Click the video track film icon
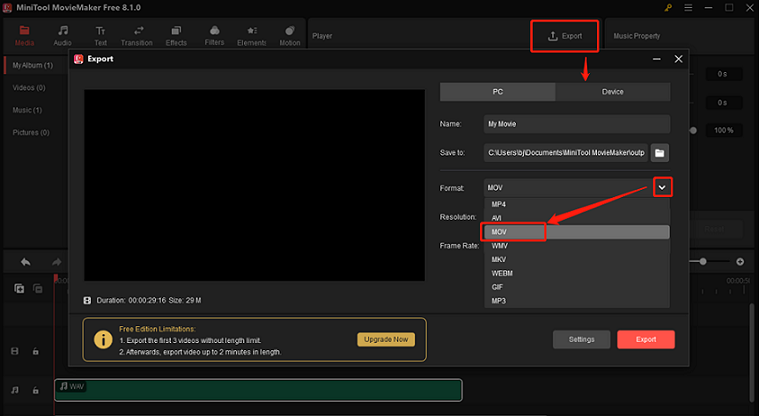759x416 pixels. click(15, 351)
